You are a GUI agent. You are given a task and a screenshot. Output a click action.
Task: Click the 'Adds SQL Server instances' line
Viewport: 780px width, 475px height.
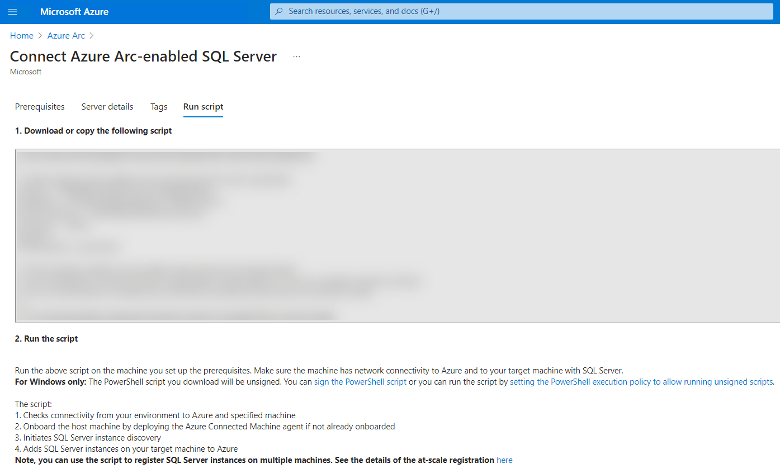point(126,449)
